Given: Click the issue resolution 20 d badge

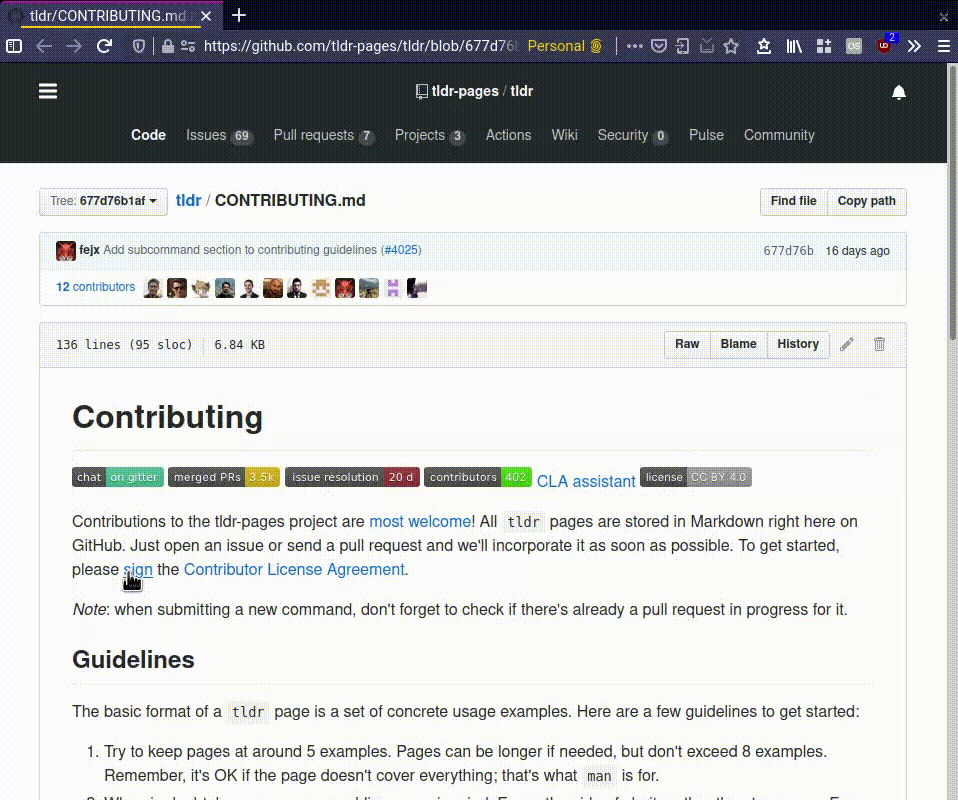Looking at the screenshot, I should [352, 477].
